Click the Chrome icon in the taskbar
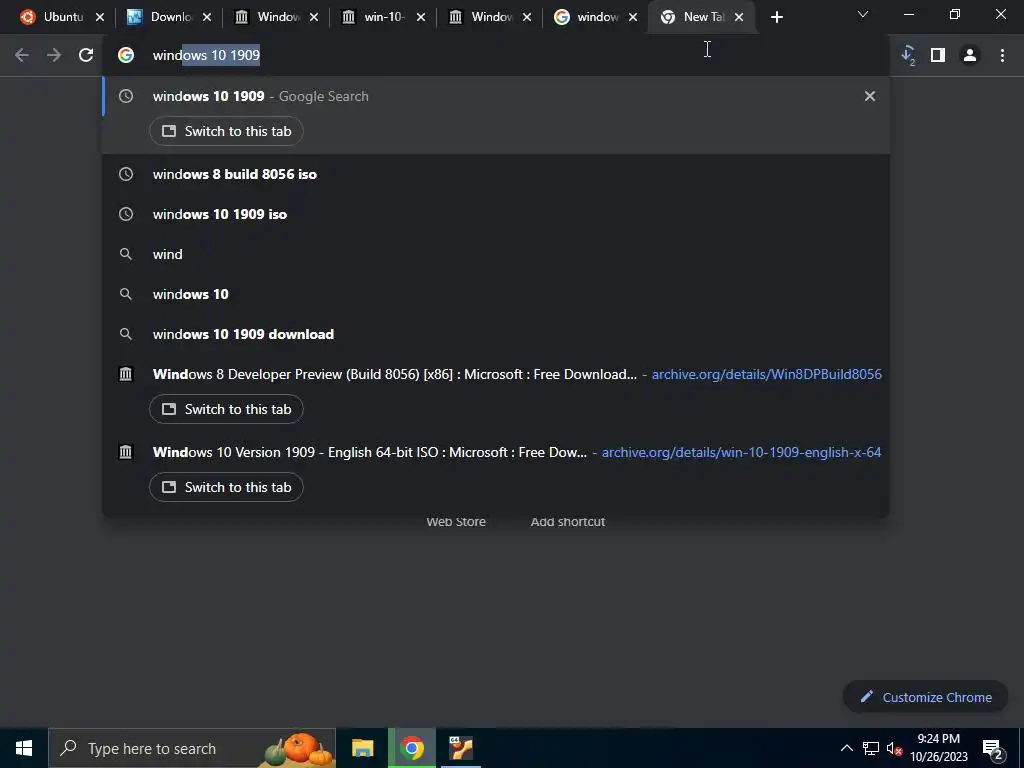Image resolution: width=1024 pixels, height=768 pixels. point(412,748)
